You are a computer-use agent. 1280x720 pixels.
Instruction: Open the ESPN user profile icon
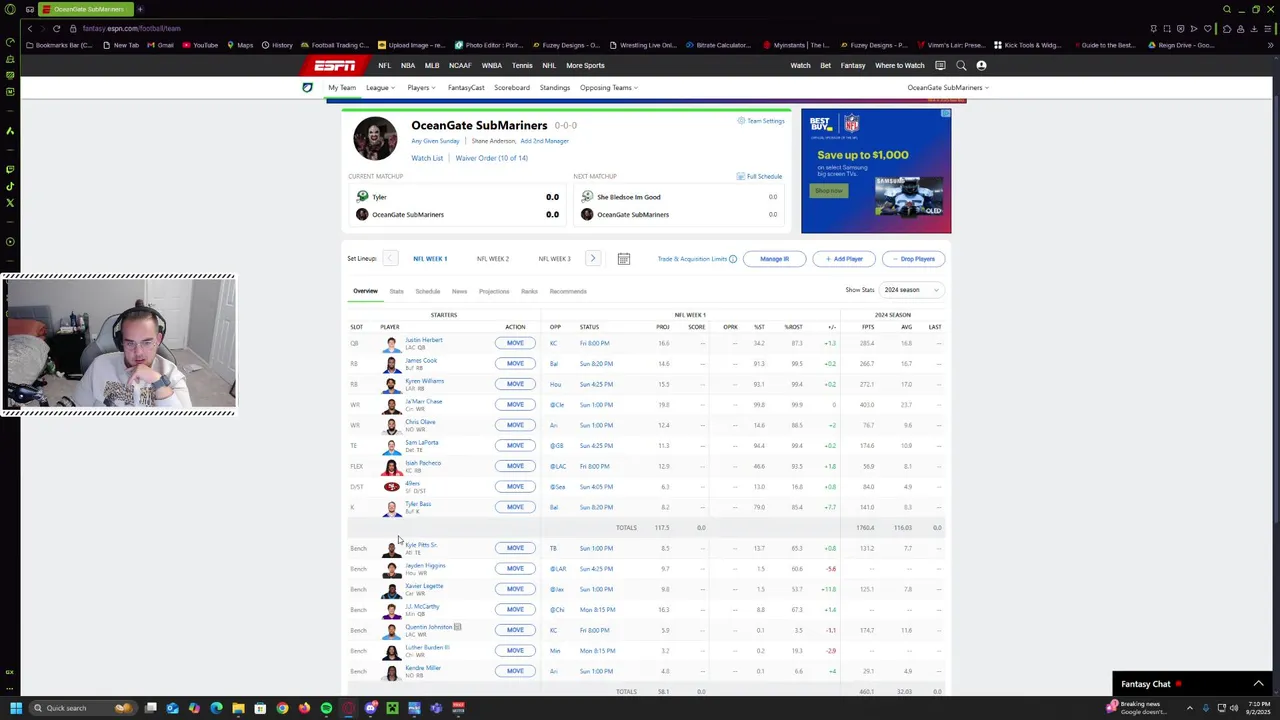(x=981, y=66)
